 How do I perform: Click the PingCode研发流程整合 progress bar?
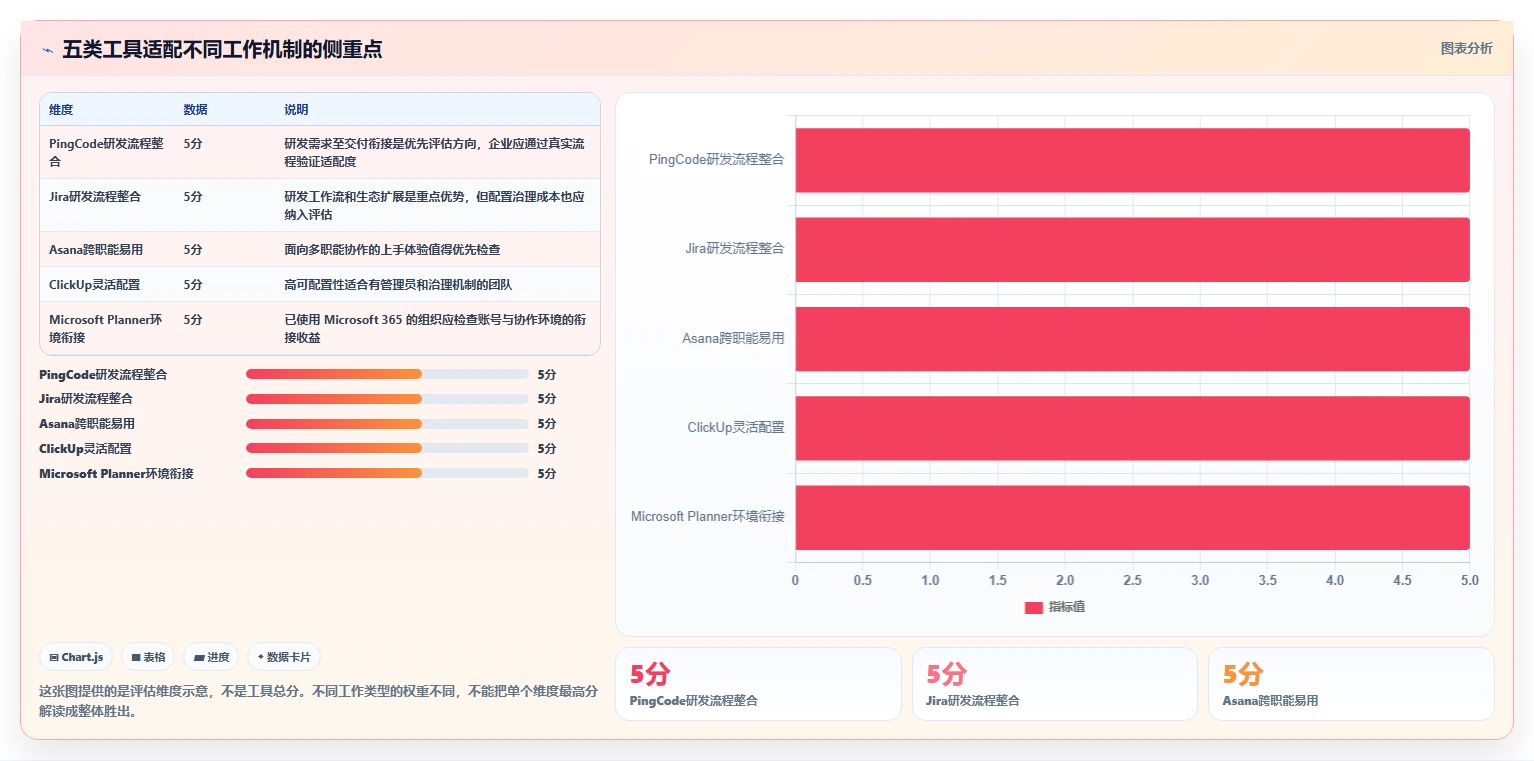pyautogui.click(x=387, y=374)
